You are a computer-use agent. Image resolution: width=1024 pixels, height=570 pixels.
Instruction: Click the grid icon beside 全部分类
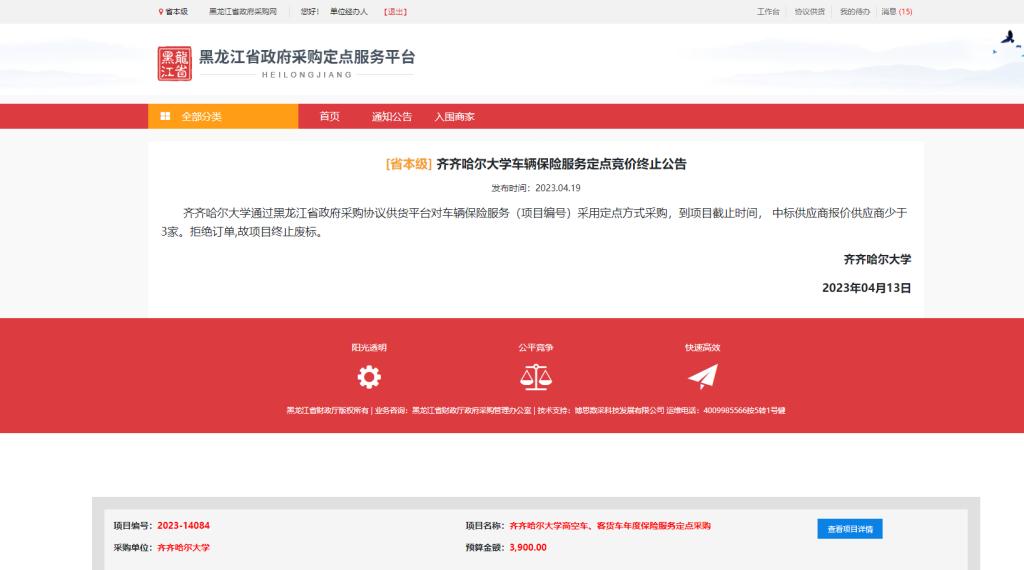165,116
